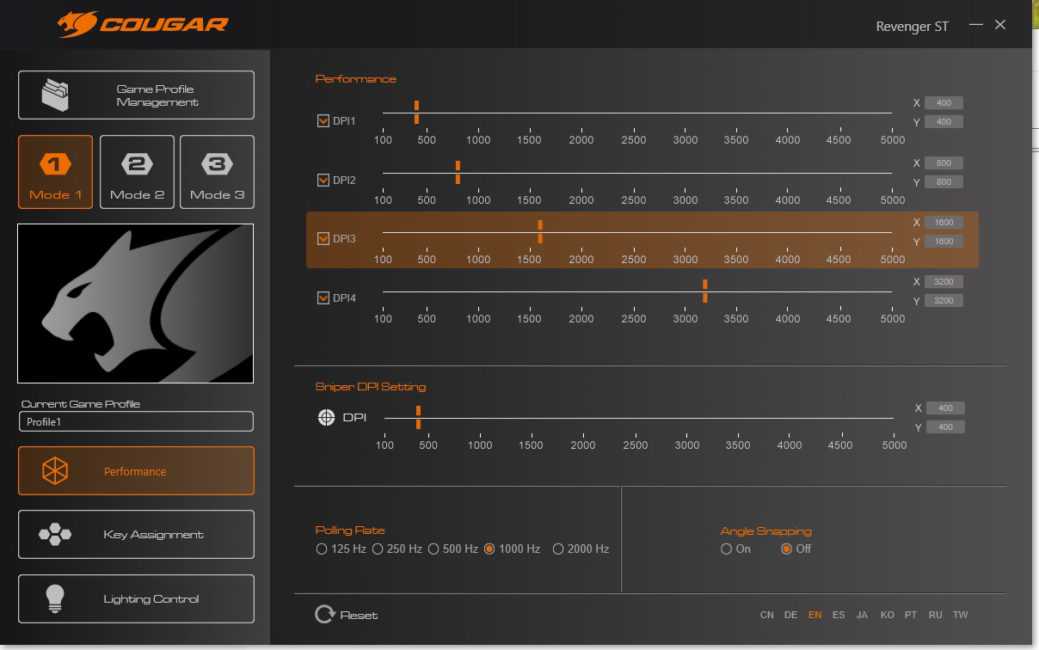Click the DPI3 X value field
This screenshot has width=1039, height=650.
click(x=944, y=222)
